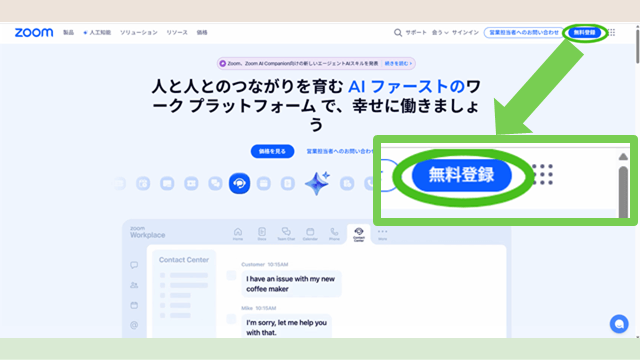Select the highlighted headset Contact Center carousel icon
Screen dimensions: 640x360
(239, 183)
